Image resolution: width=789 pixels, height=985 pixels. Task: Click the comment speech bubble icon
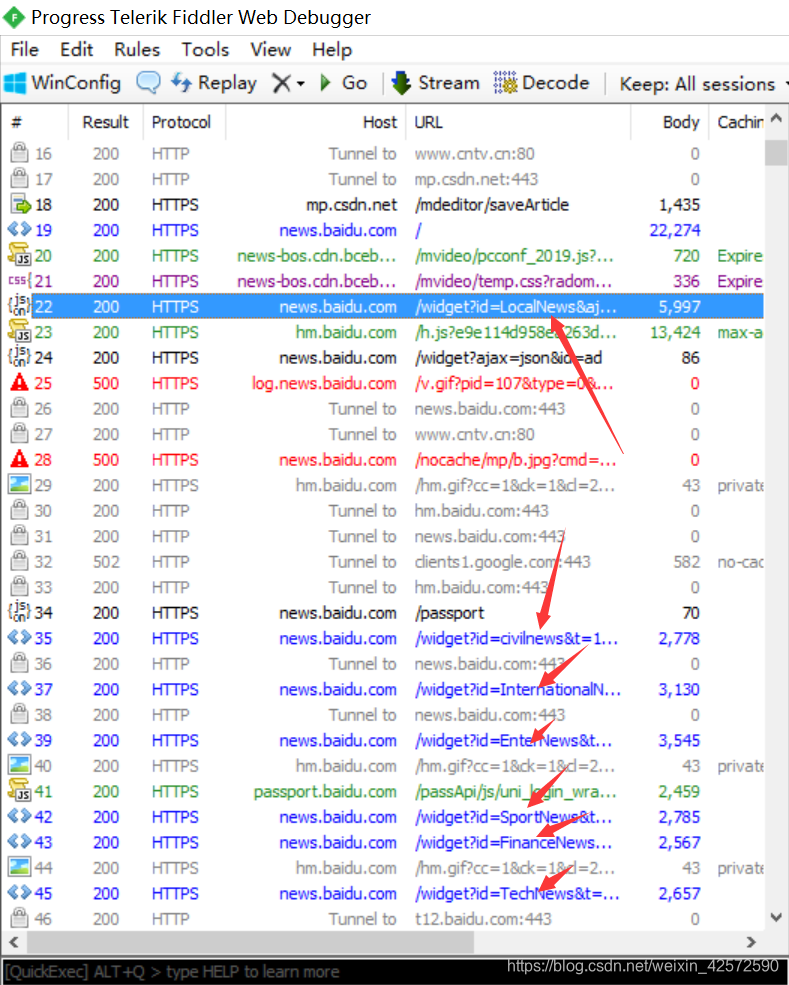tap(148, 82)
